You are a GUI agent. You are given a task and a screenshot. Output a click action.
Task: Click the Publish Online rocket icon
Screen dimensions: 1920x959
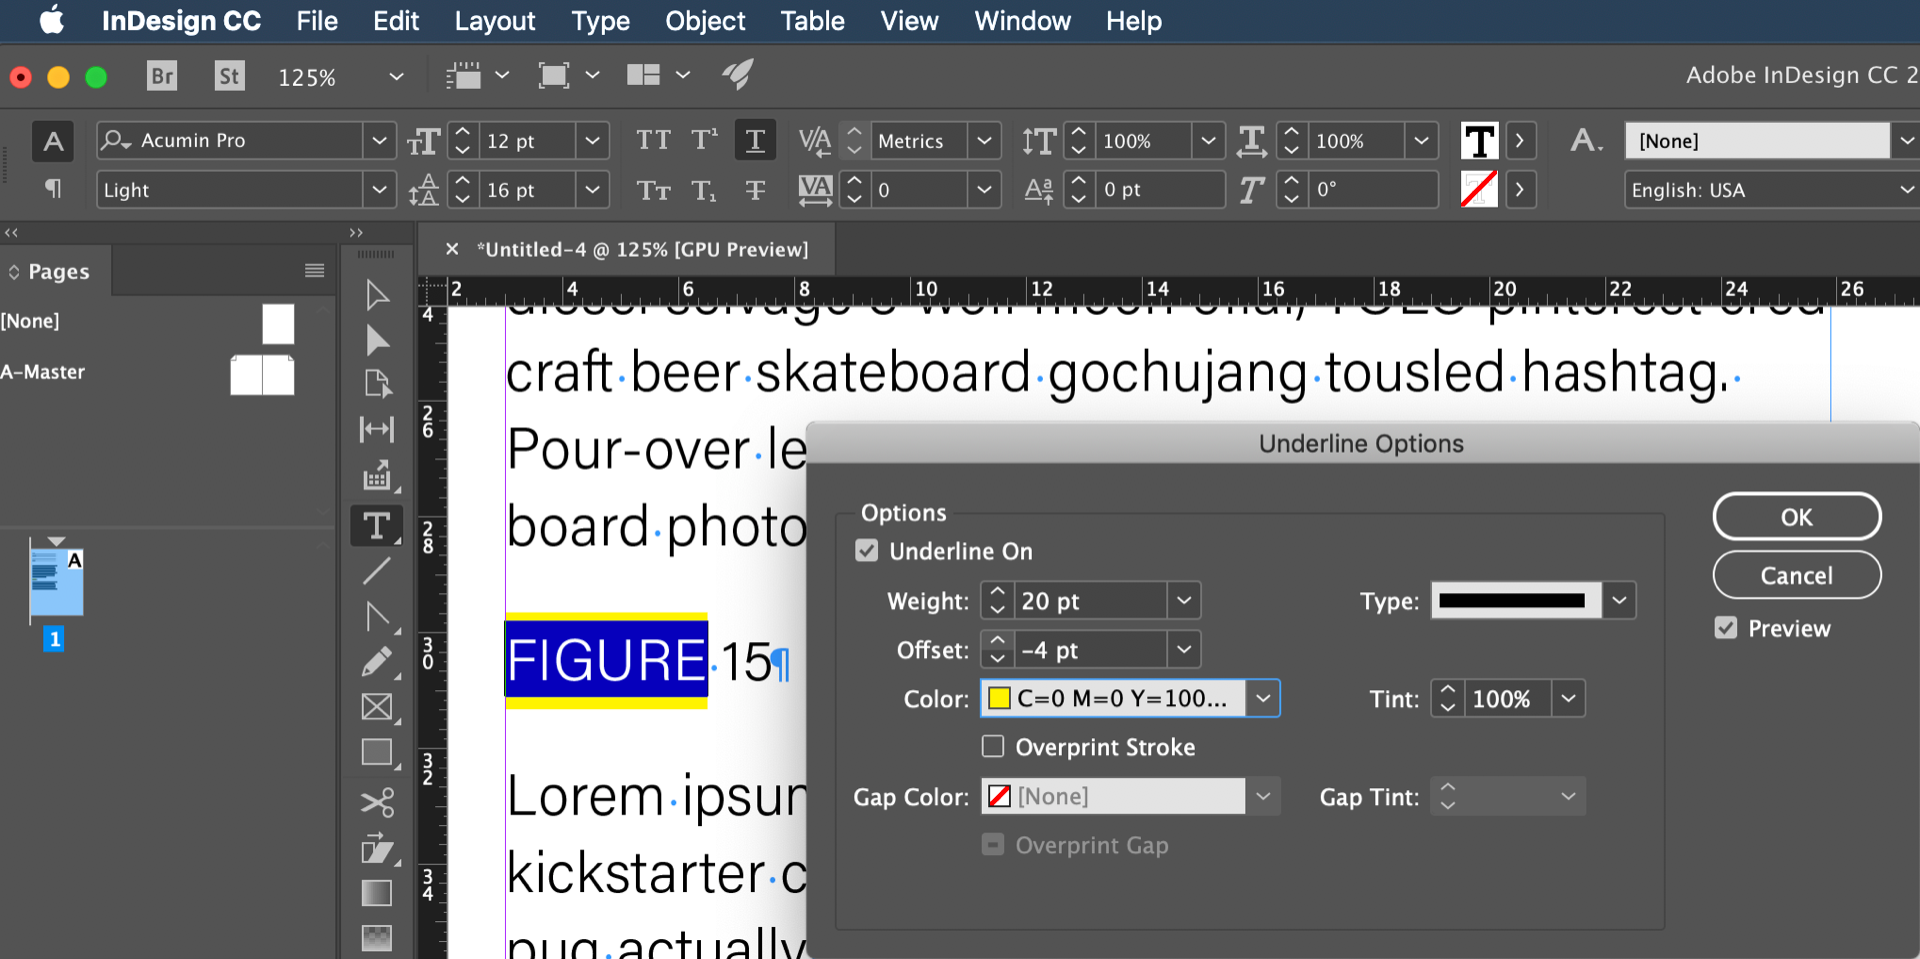[738, 75]
